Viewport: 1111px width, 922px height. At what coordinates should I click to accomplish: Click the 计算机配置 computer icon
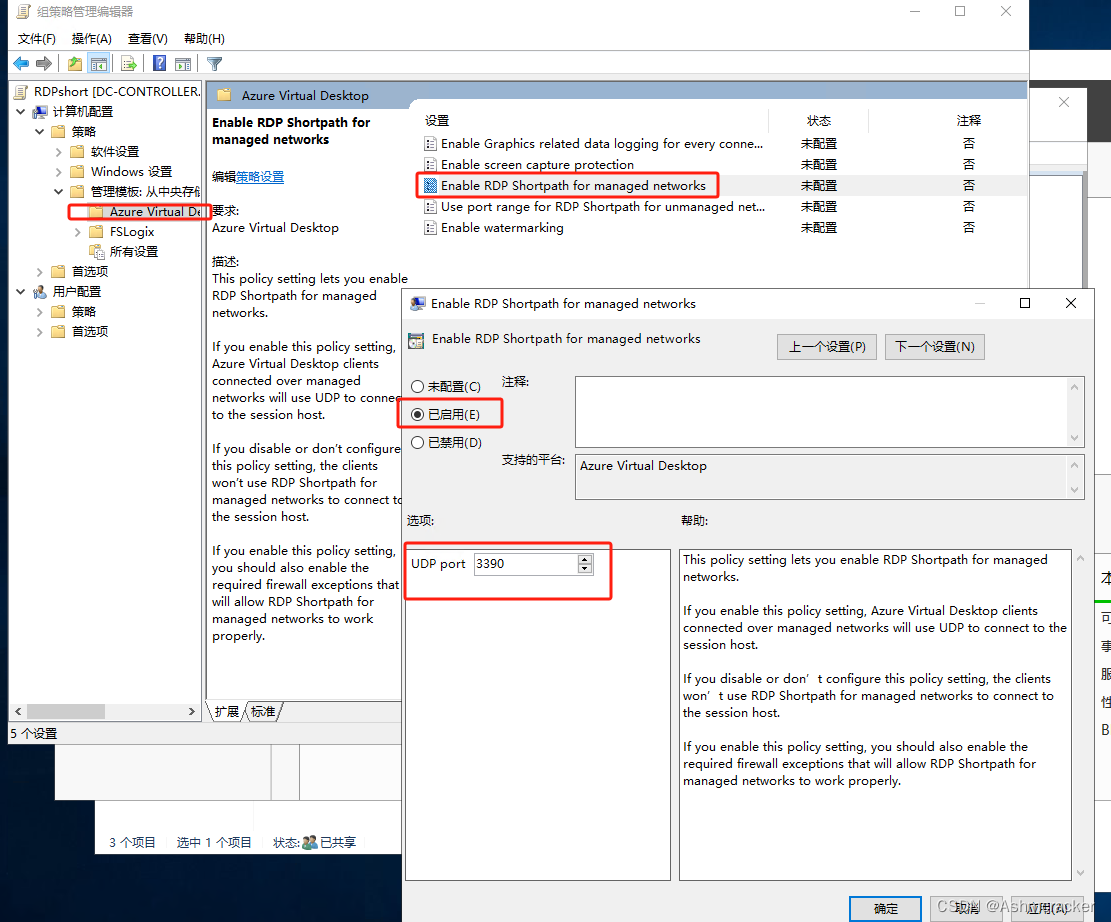[x=40, y=112]
